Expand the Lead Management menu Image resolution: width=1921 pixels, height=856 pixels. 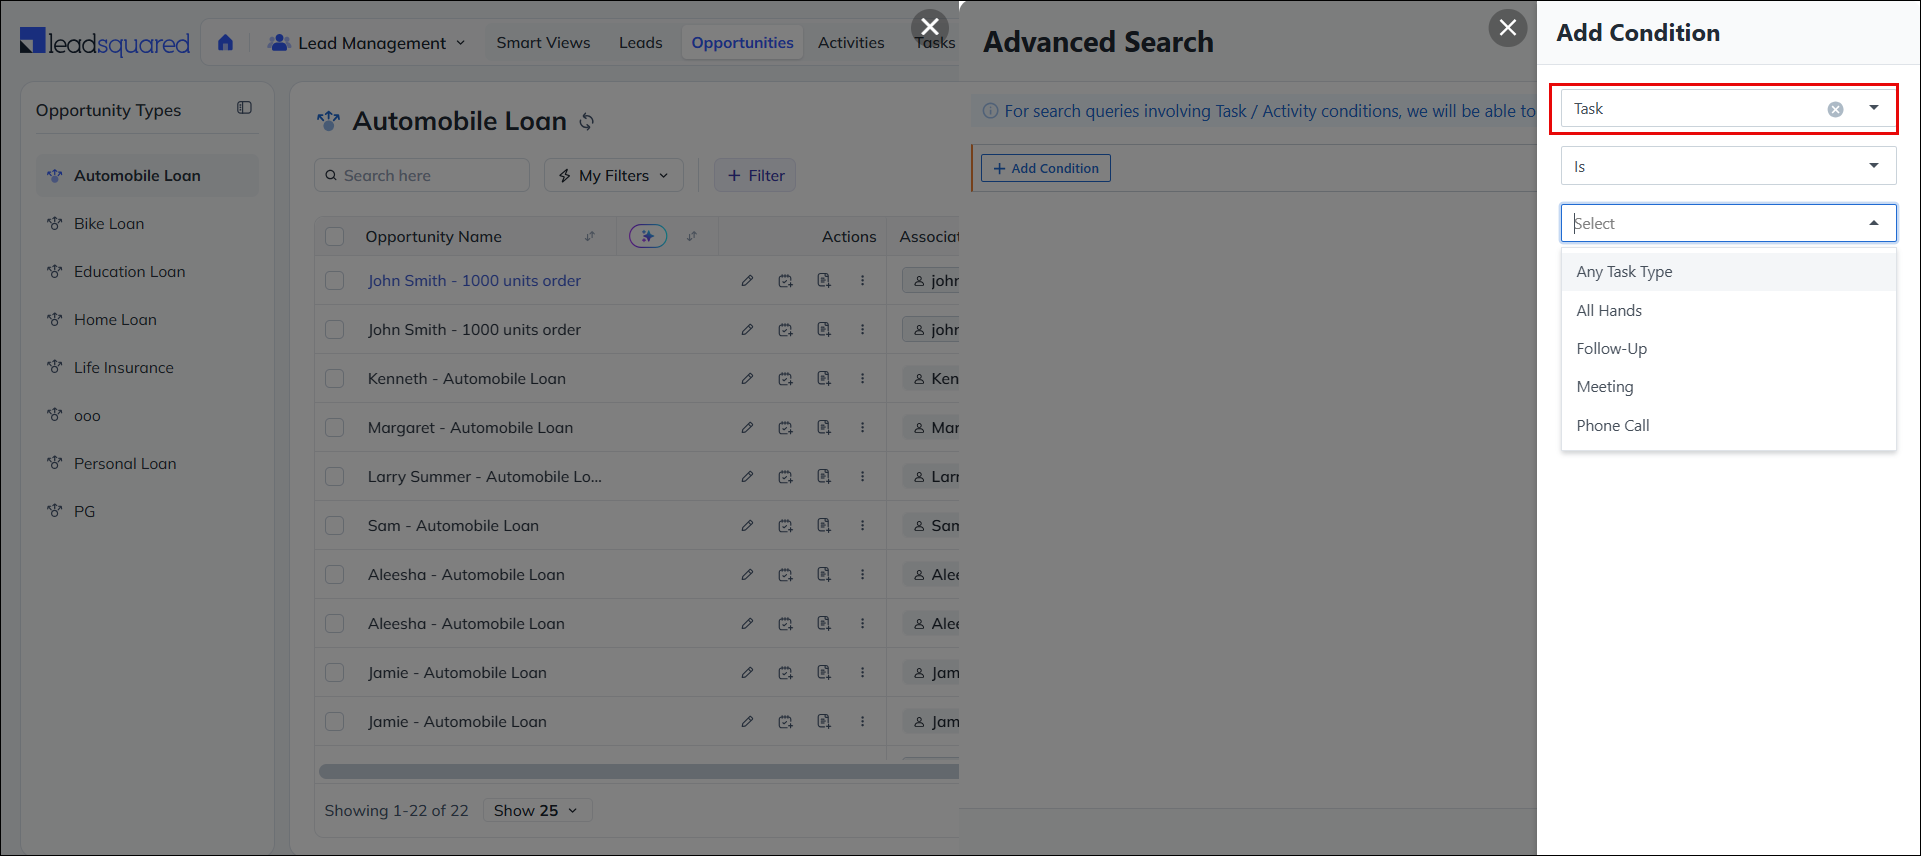(367, 43)
